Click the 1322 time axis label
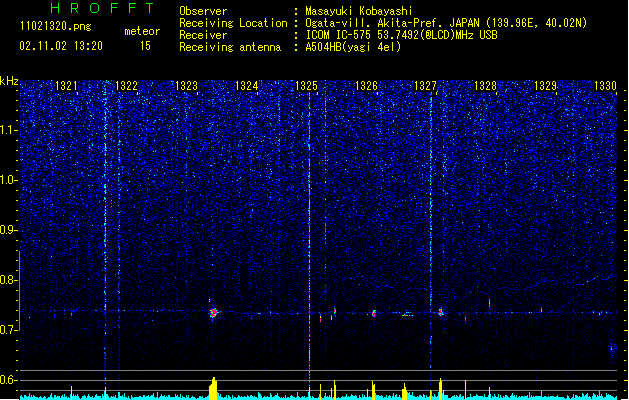 [126, 86]
